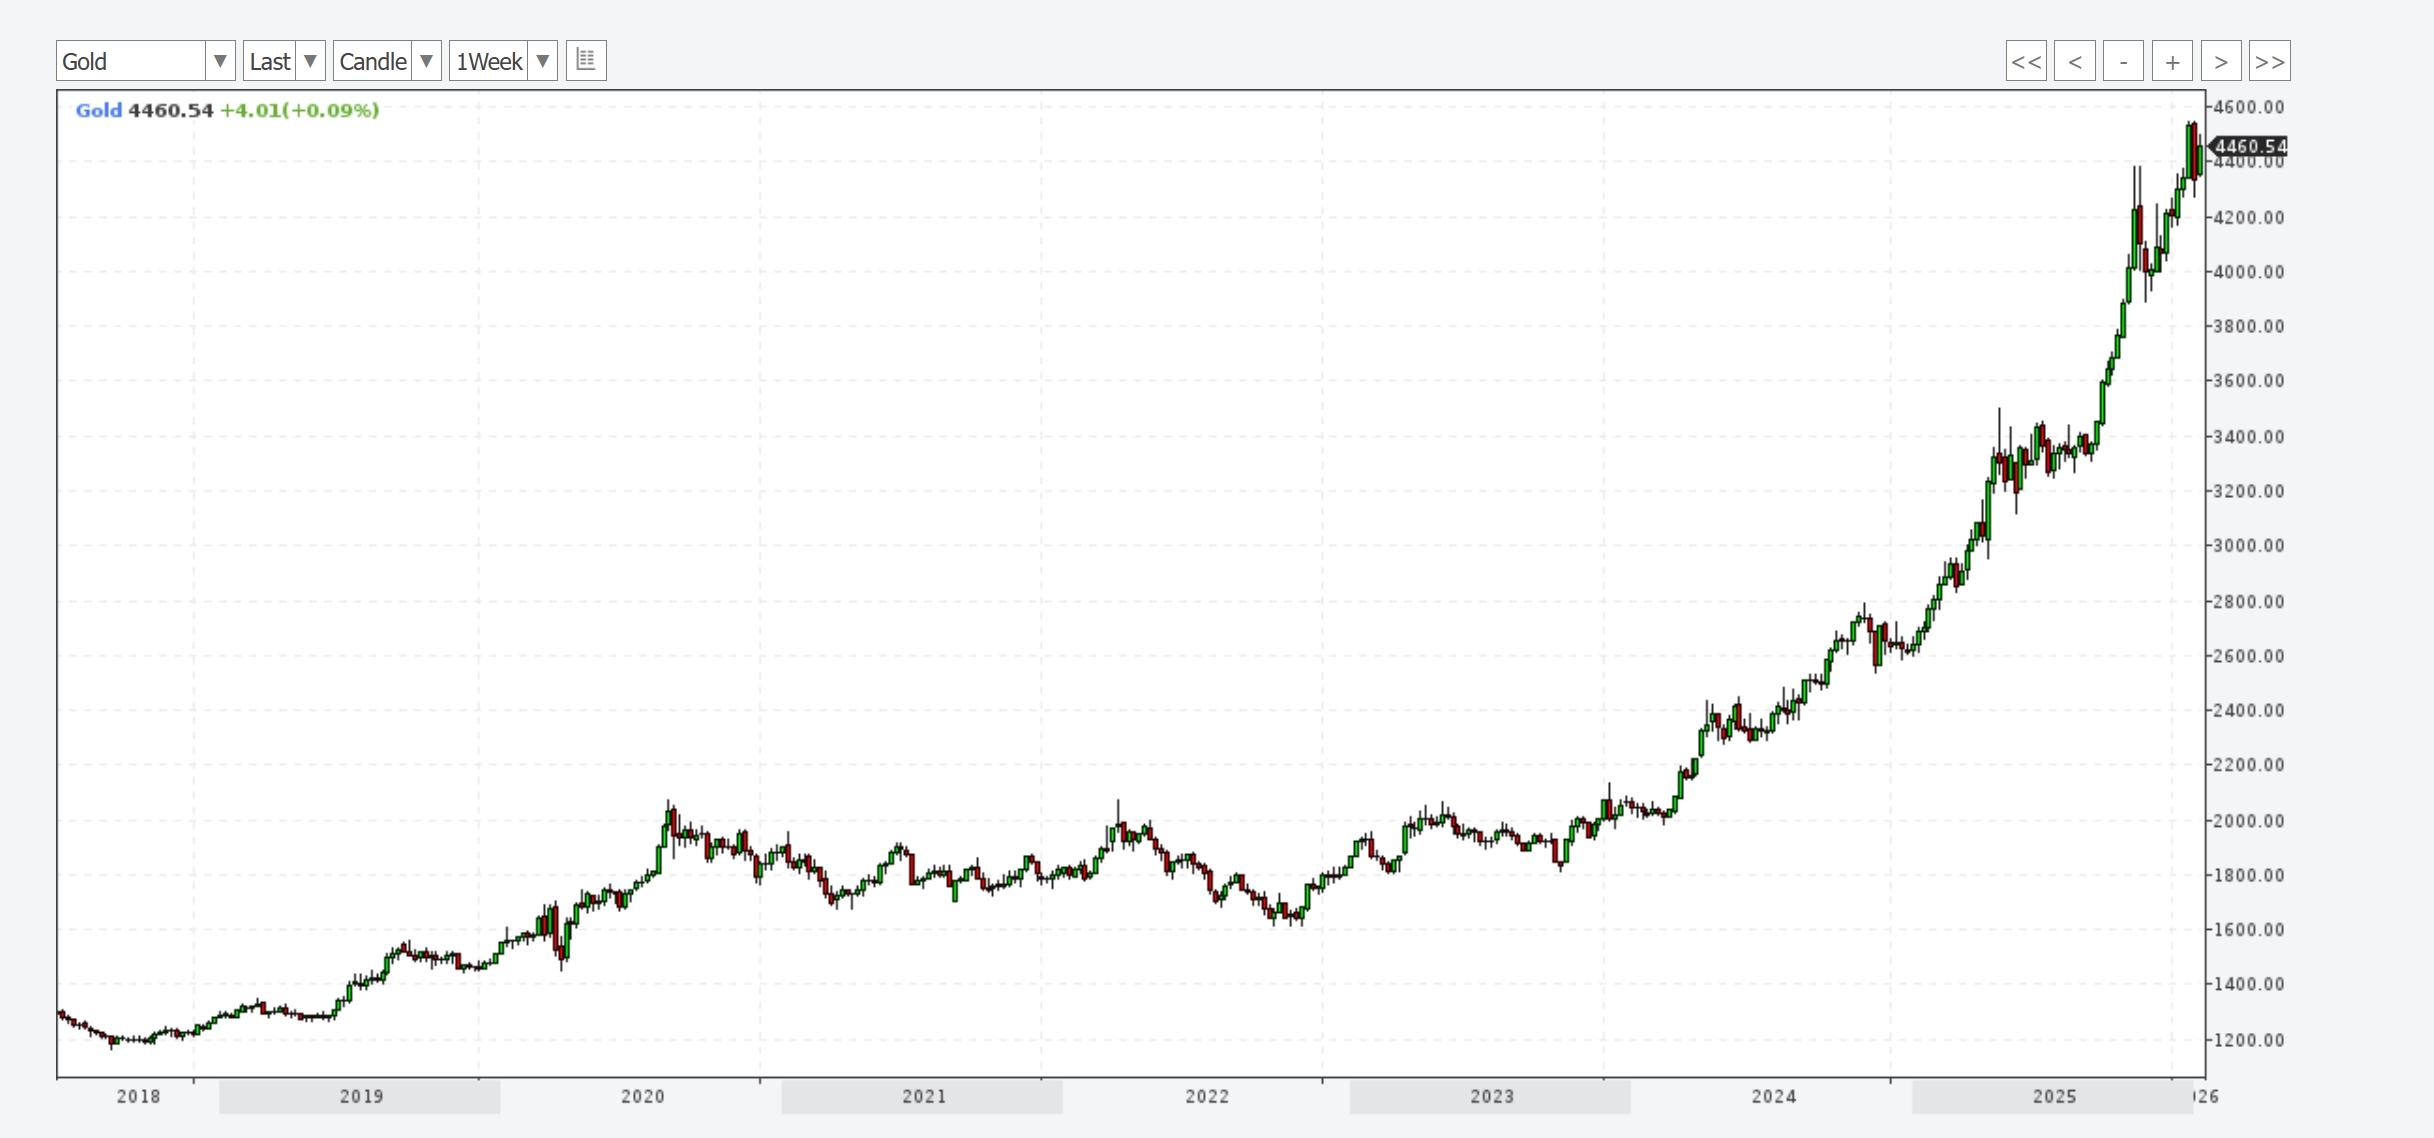Screen dimensions: 2434x1138
Task: Select the 2025 year band on timeline
Action: tap(2052, 1096)
